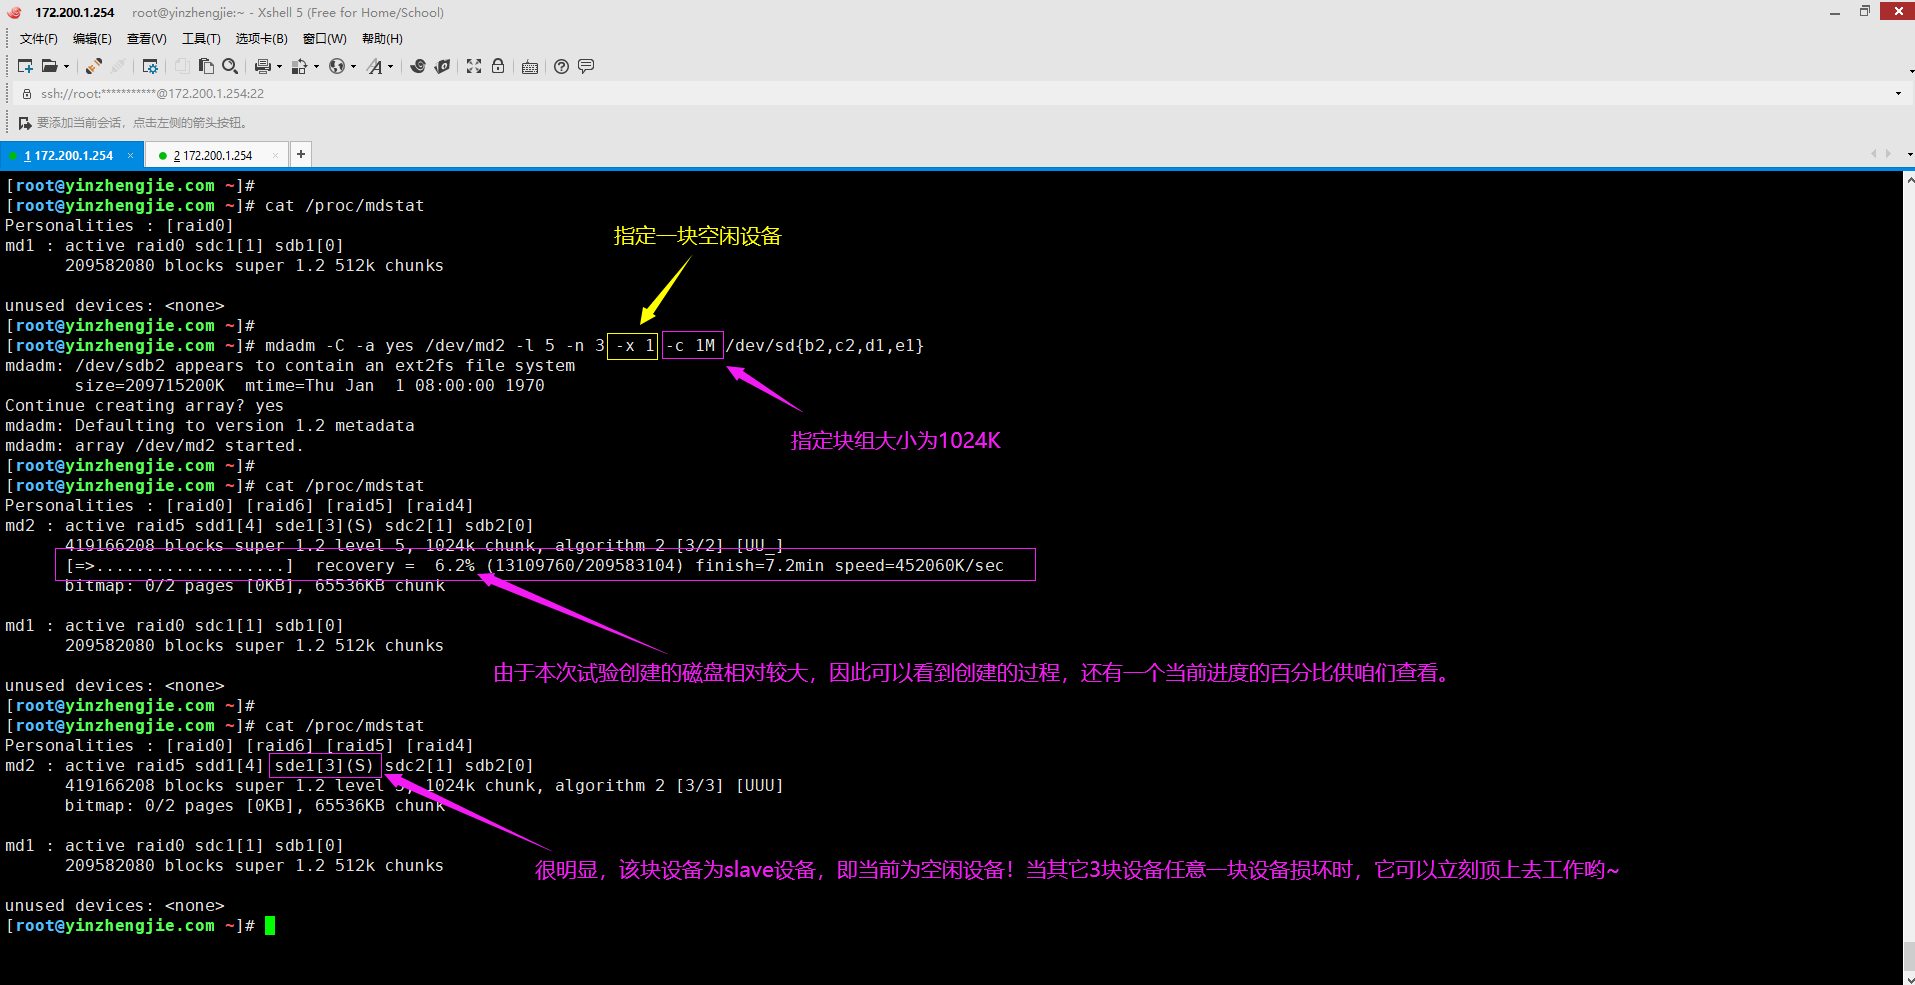Image resolution: width=1915 pixels, height=985 pixels.
Task: Toggle the address bar padlock icon
Action: [x=26, y=93]
